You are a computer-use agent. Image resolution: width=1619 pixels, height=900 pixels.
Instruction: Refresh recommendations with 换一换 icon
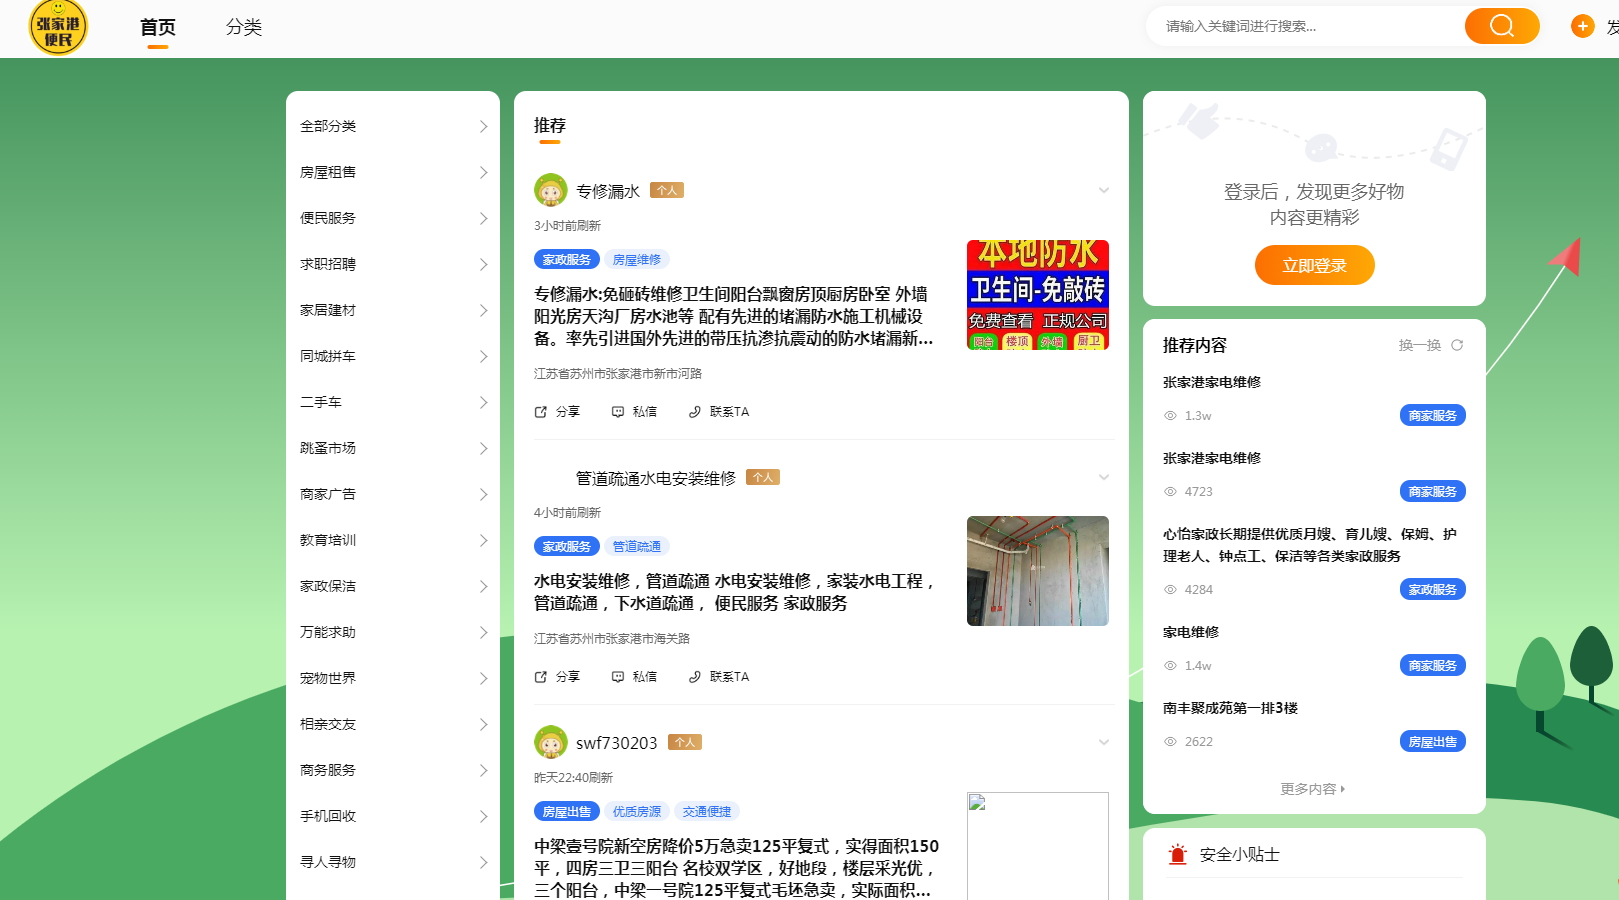(1457, 345)
